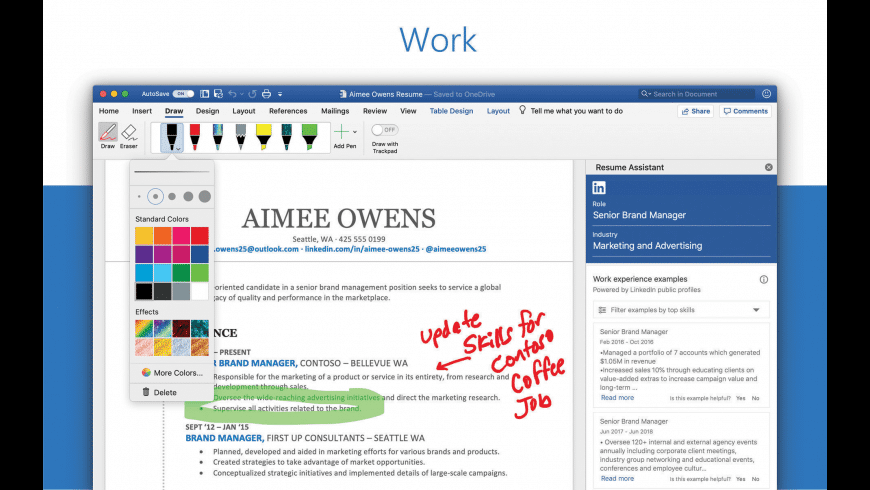This screenshot has height=490, width=870.
Task: Select the fourth pen thickness dot
Action: 189,196
